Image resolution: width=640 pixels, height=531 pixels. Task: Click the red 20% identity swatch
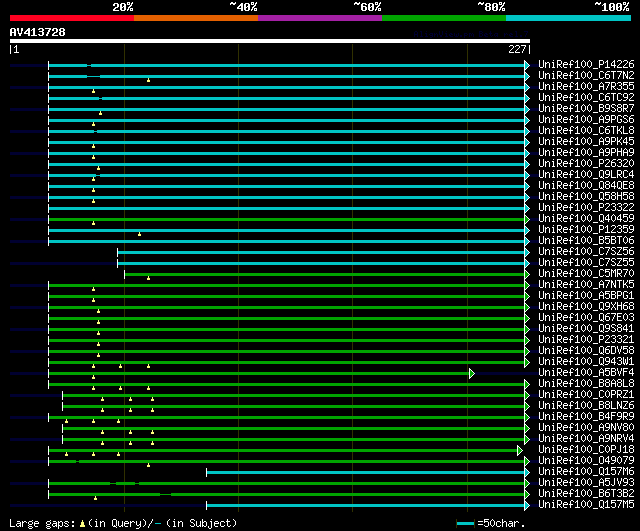click(x=72, y=18)
